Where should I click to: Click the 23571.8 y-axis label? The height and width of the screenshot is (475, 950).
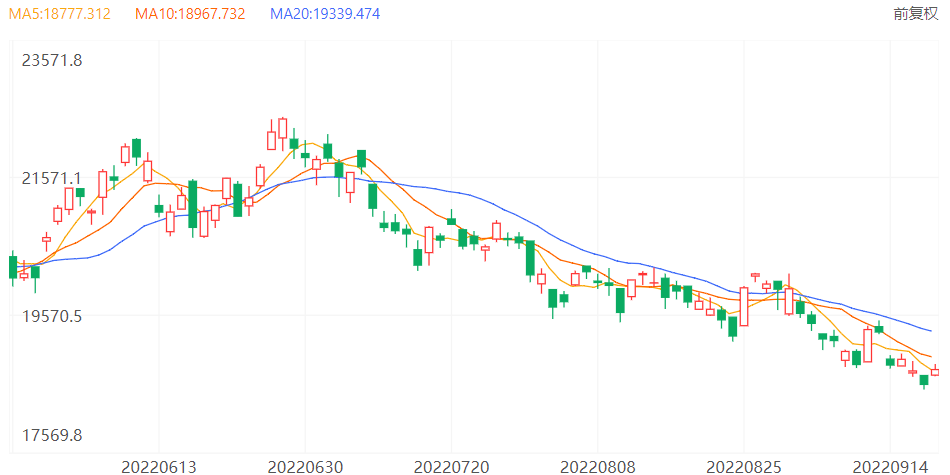tap(51, 61)
